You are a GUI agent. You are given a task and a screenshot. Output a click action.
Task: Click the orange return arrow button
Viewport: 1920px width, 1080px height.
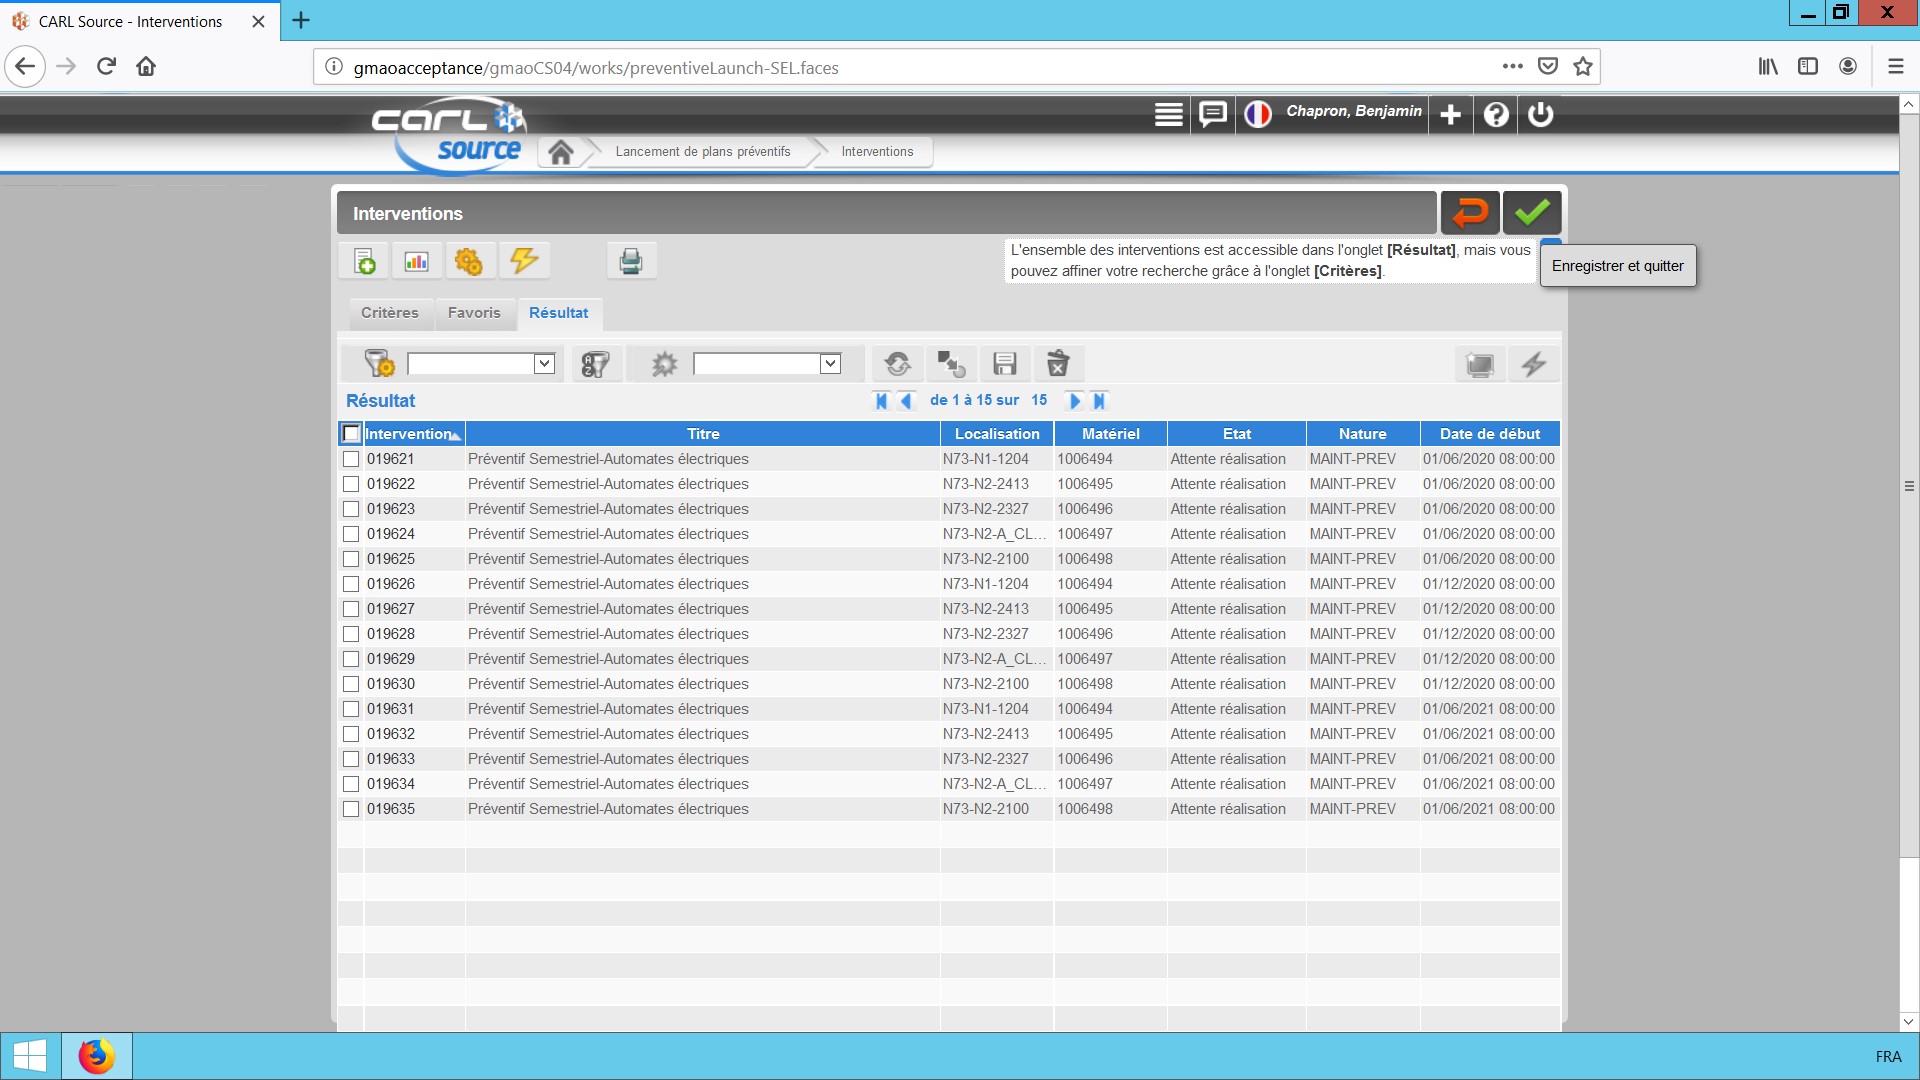tap(1469, 213)
